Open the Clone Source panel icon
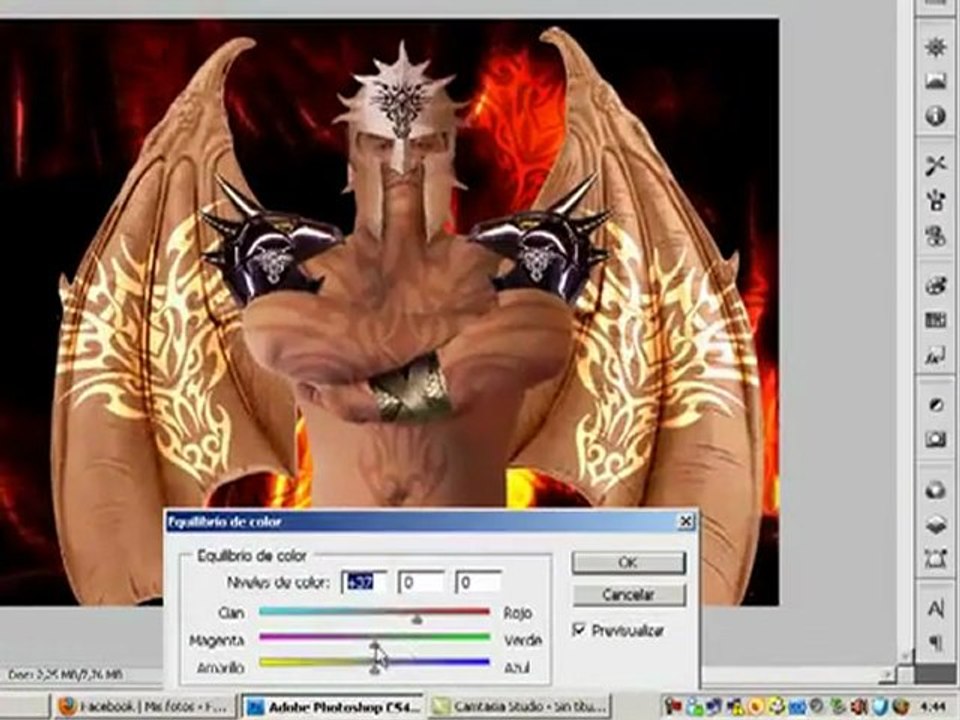Screen dimensions: 960x720 pyautogui.click(x=936, y=236)
